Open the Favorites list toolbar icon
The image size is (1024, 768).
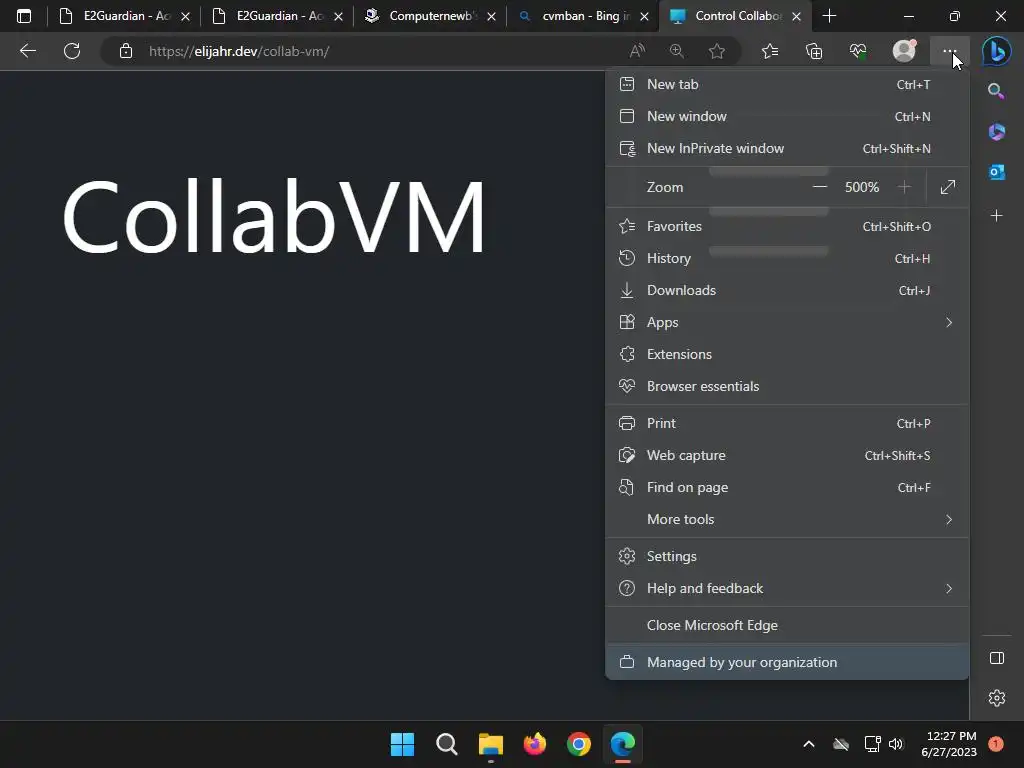pyautogui.click(x=770, y=51)
